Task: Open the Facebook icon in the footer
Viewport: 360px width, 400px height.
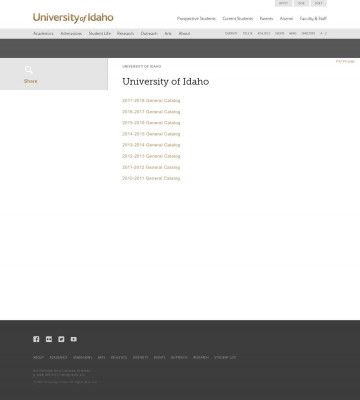Action: 36,339
